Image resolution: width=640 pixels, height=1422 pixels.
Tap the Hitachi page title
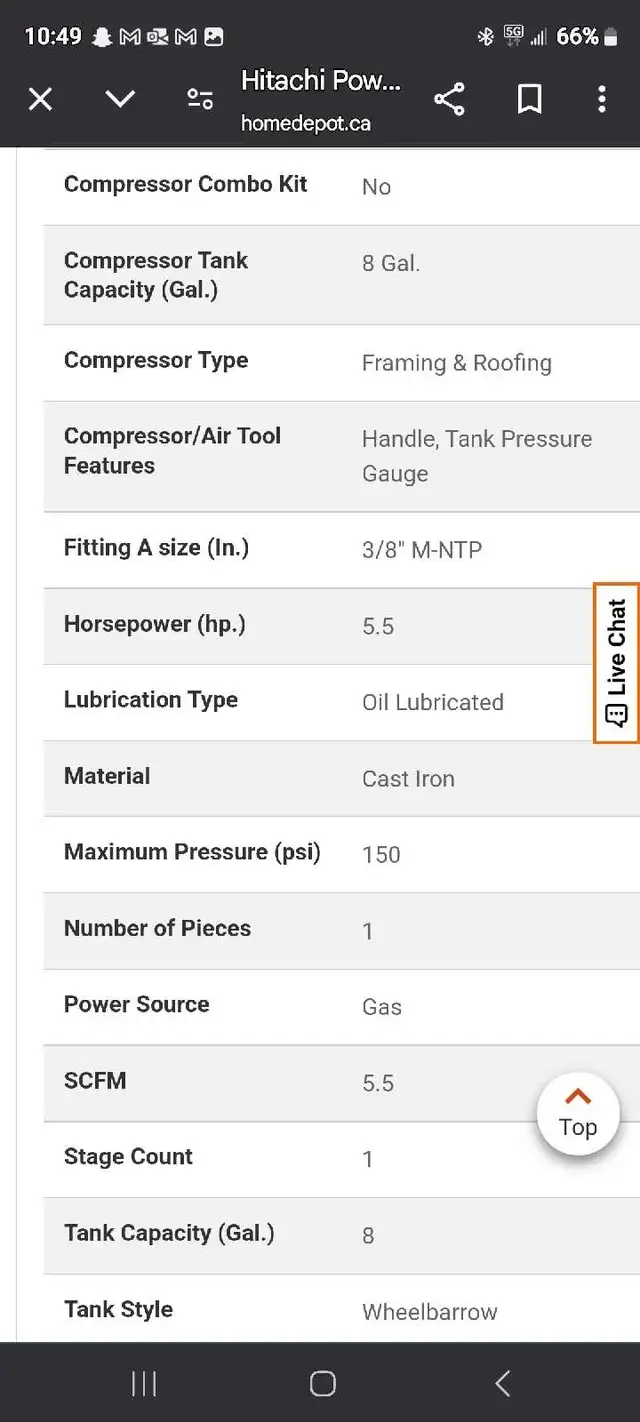point(321,83)
